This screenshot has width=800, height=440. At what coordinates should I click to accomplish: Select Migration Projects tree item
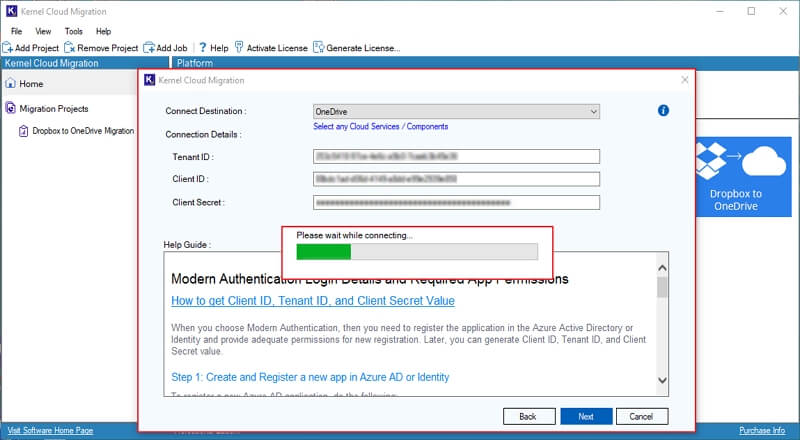[54, 109]
